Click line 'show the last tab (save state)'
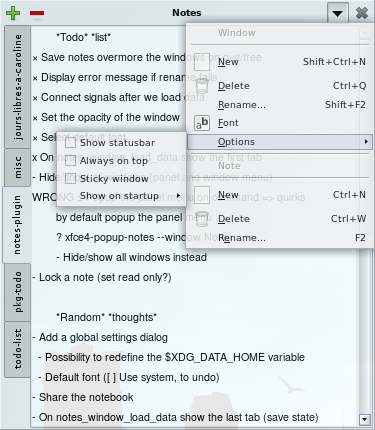This screenshot has height=430, width=375. pos(175,417)
